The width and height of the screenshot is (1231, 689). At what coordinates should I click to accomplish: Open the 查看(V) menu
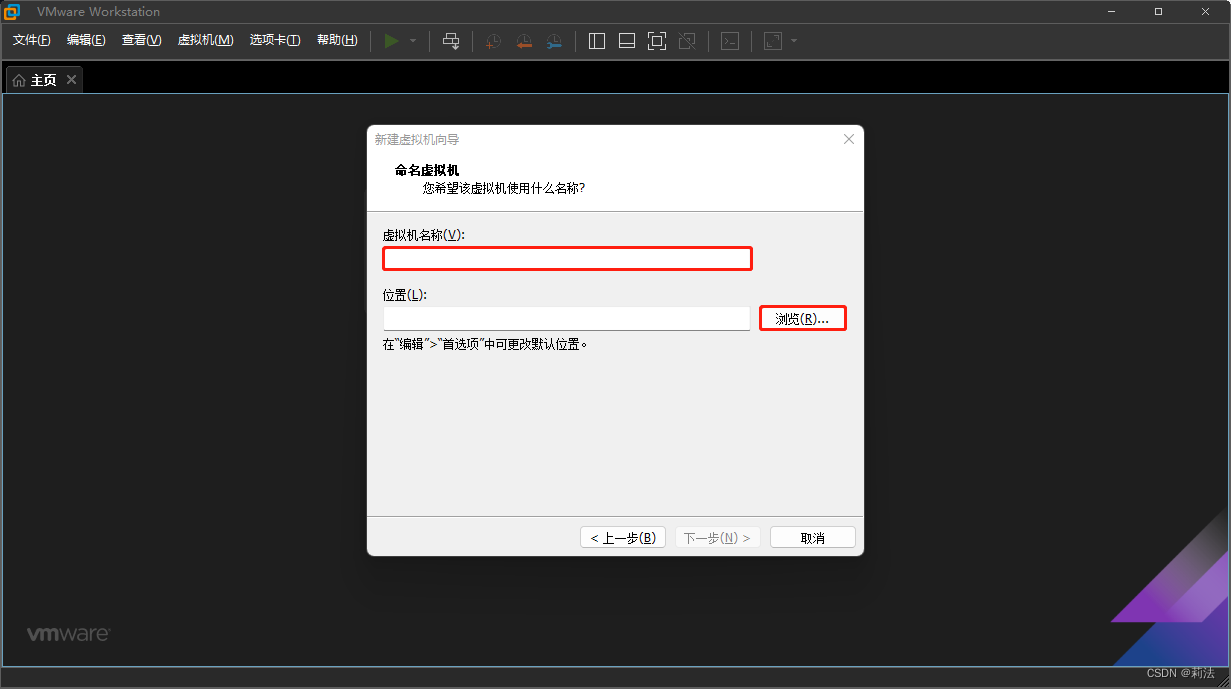coord(141,40)
